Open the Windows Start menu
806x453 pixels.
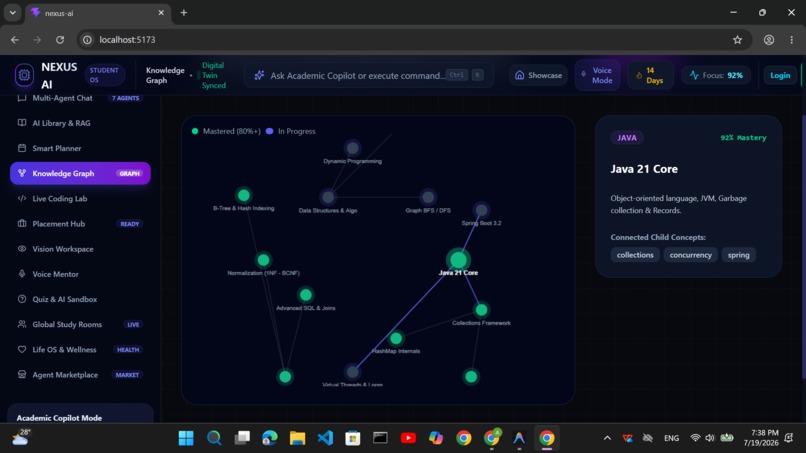(186, 438)
